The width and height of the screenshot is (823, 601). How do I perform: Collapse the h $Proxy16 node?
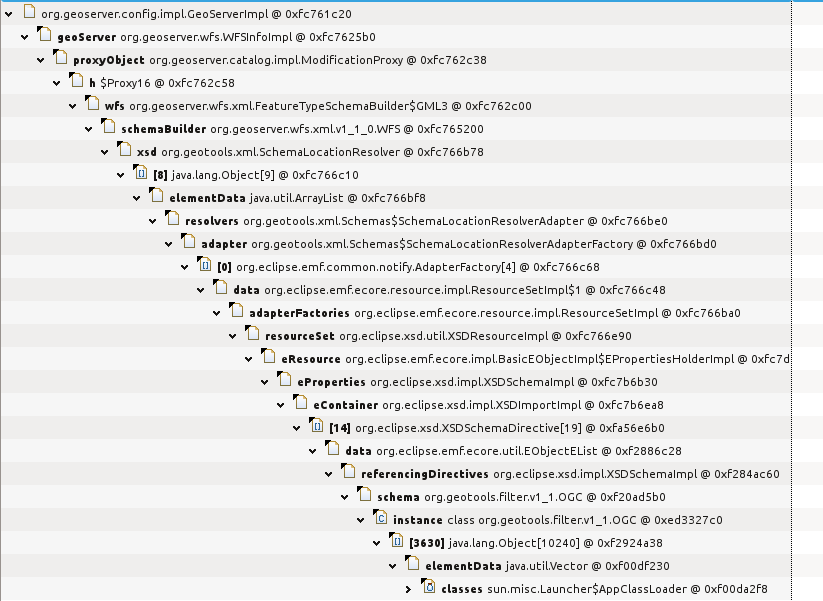[57, 83]
